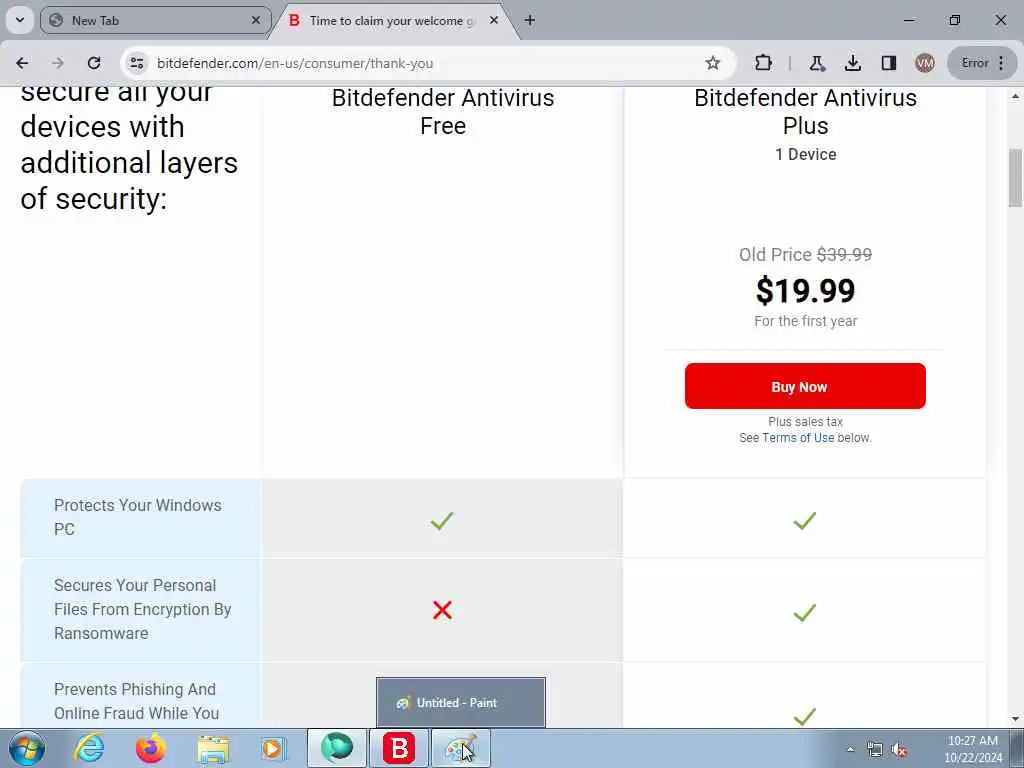The image size is (1024, 768).
Task: Open the taskbar clock and date
Action: click(x=972, y=749)
